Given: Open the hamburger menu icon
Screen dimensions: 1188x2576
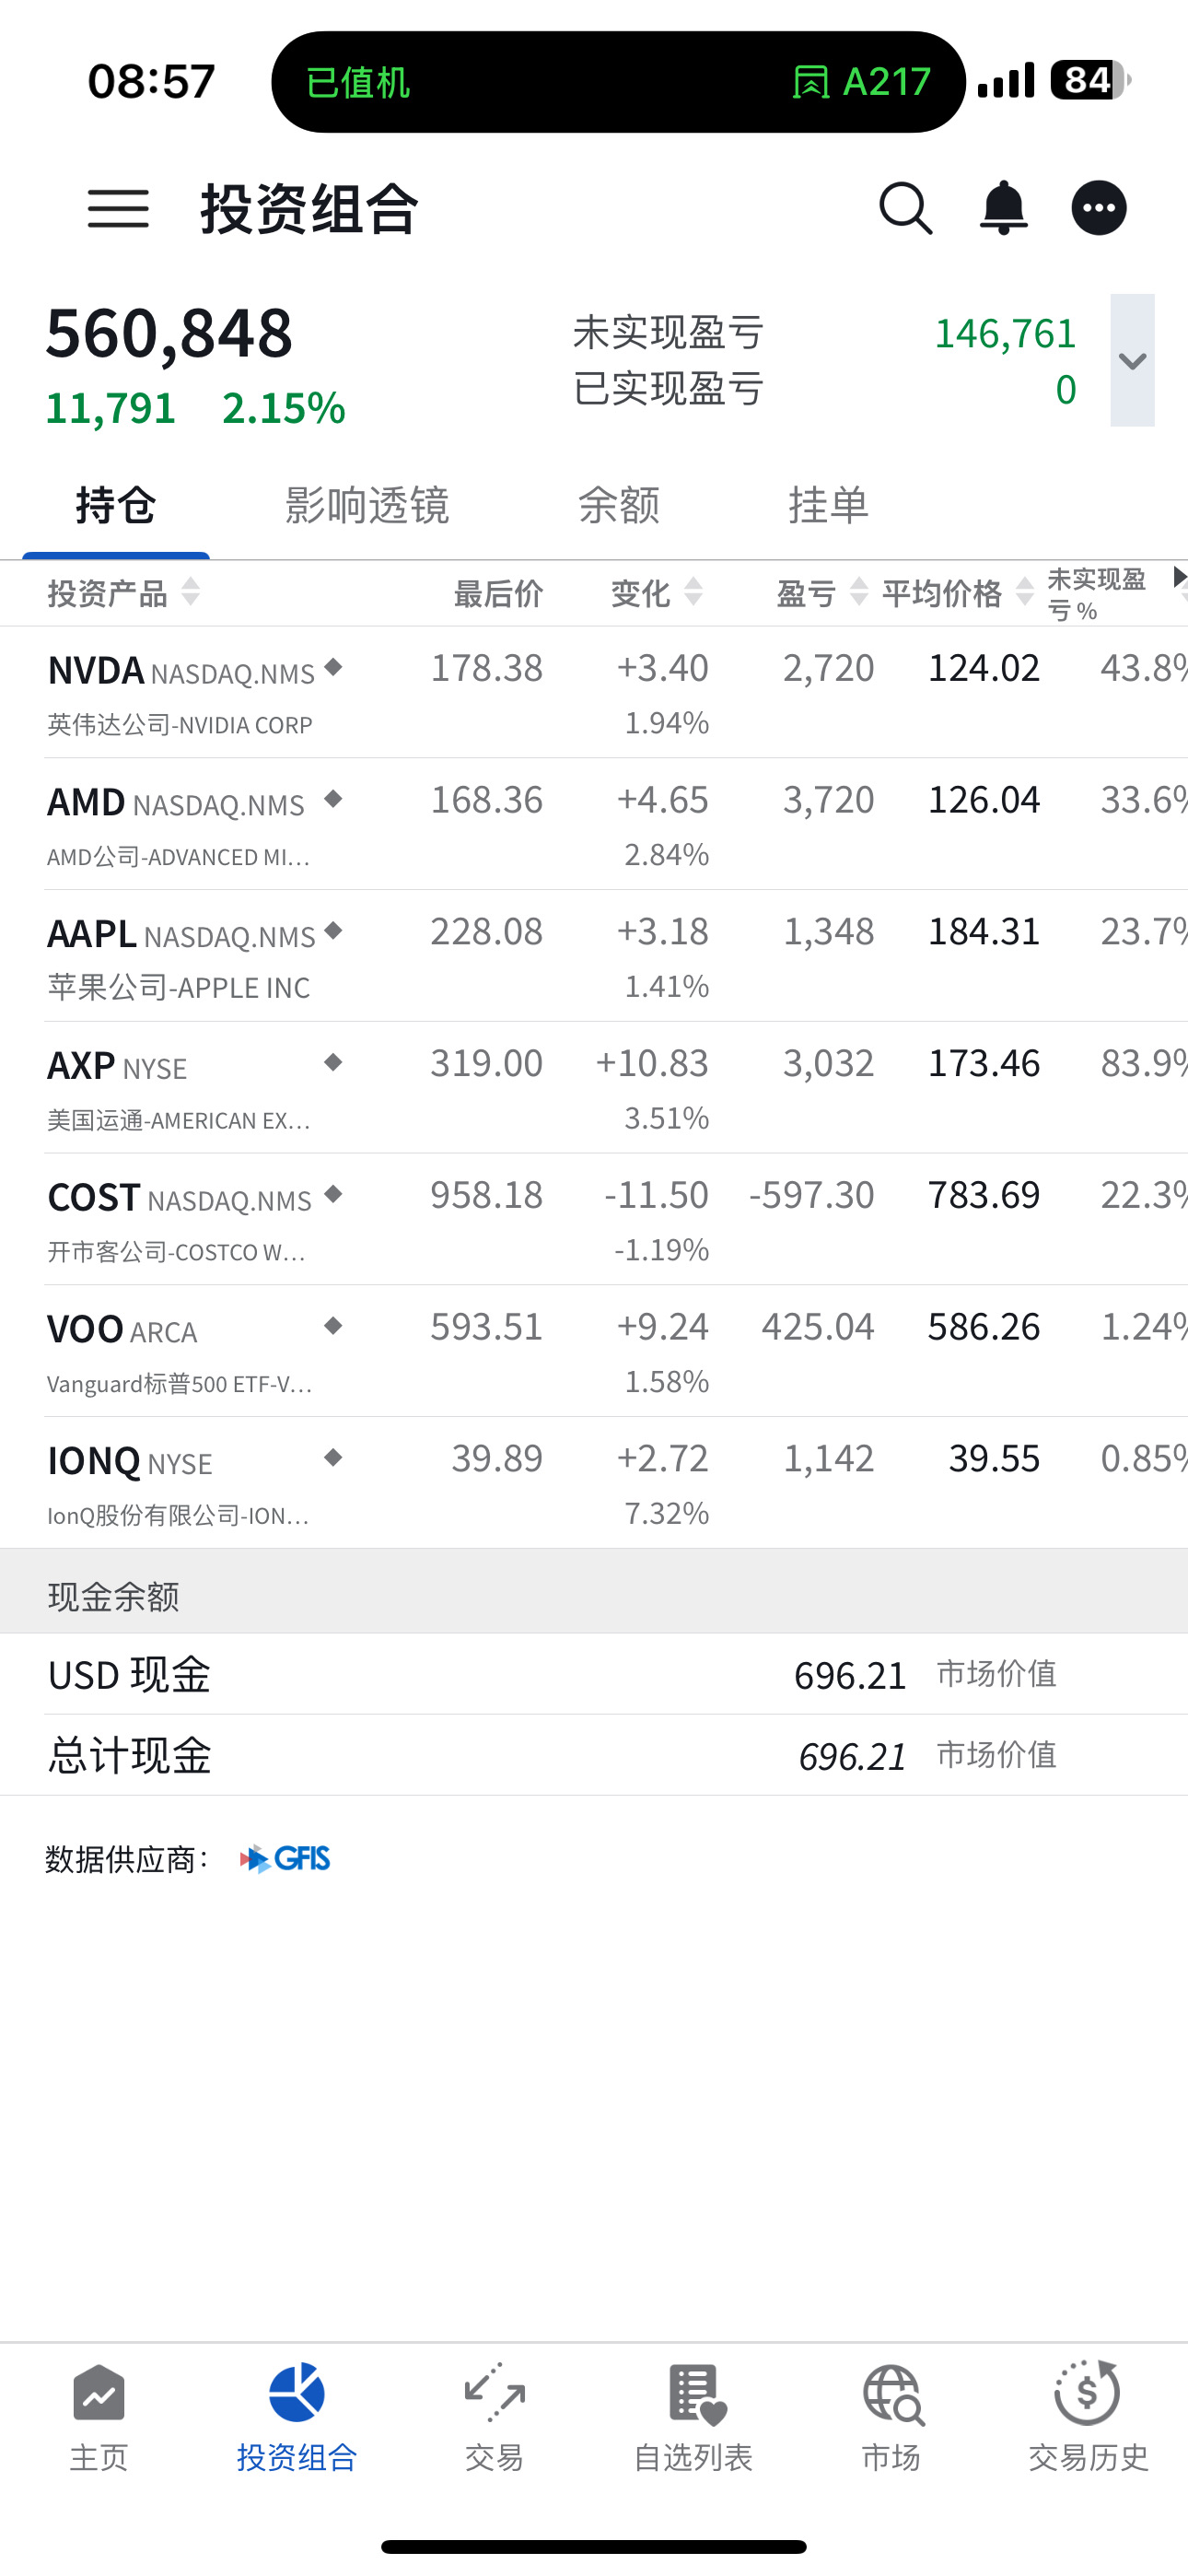Looking at the screenshot, I should click(x=118, y=209).
